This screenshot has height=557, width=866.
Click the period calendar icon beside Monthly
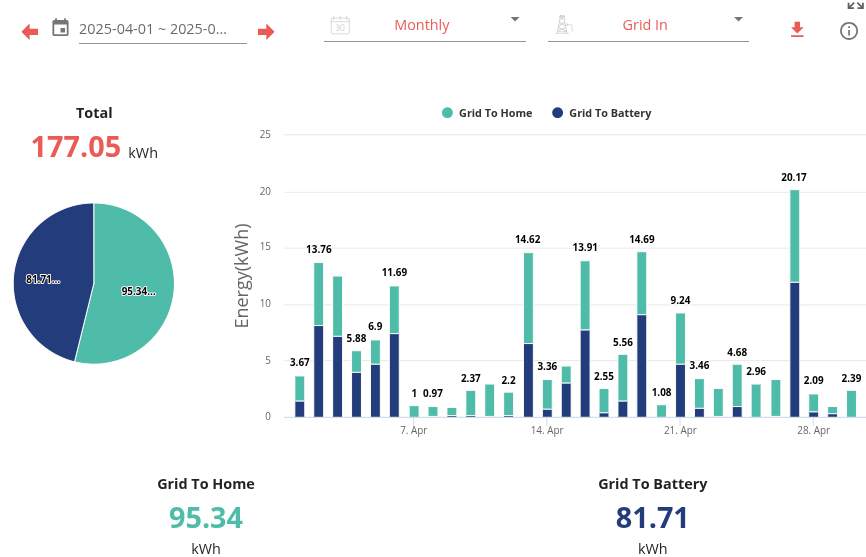[x=340, y=25]
